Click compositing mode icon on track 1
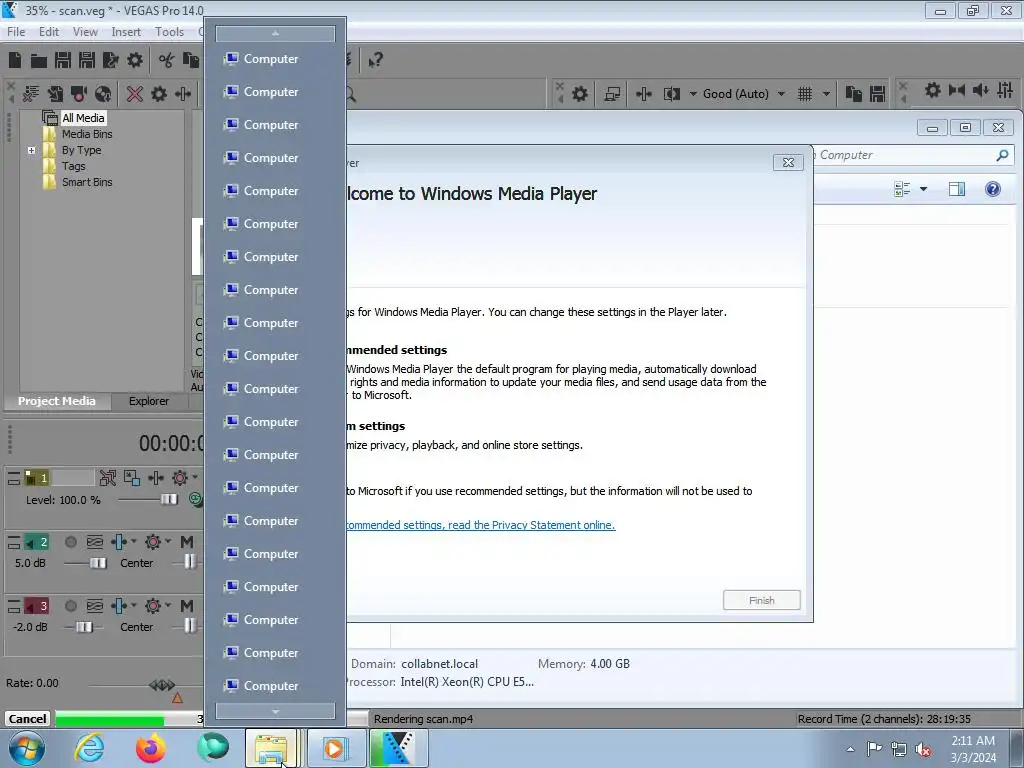This screenshot has width=1024, height=768. [196, 500]
